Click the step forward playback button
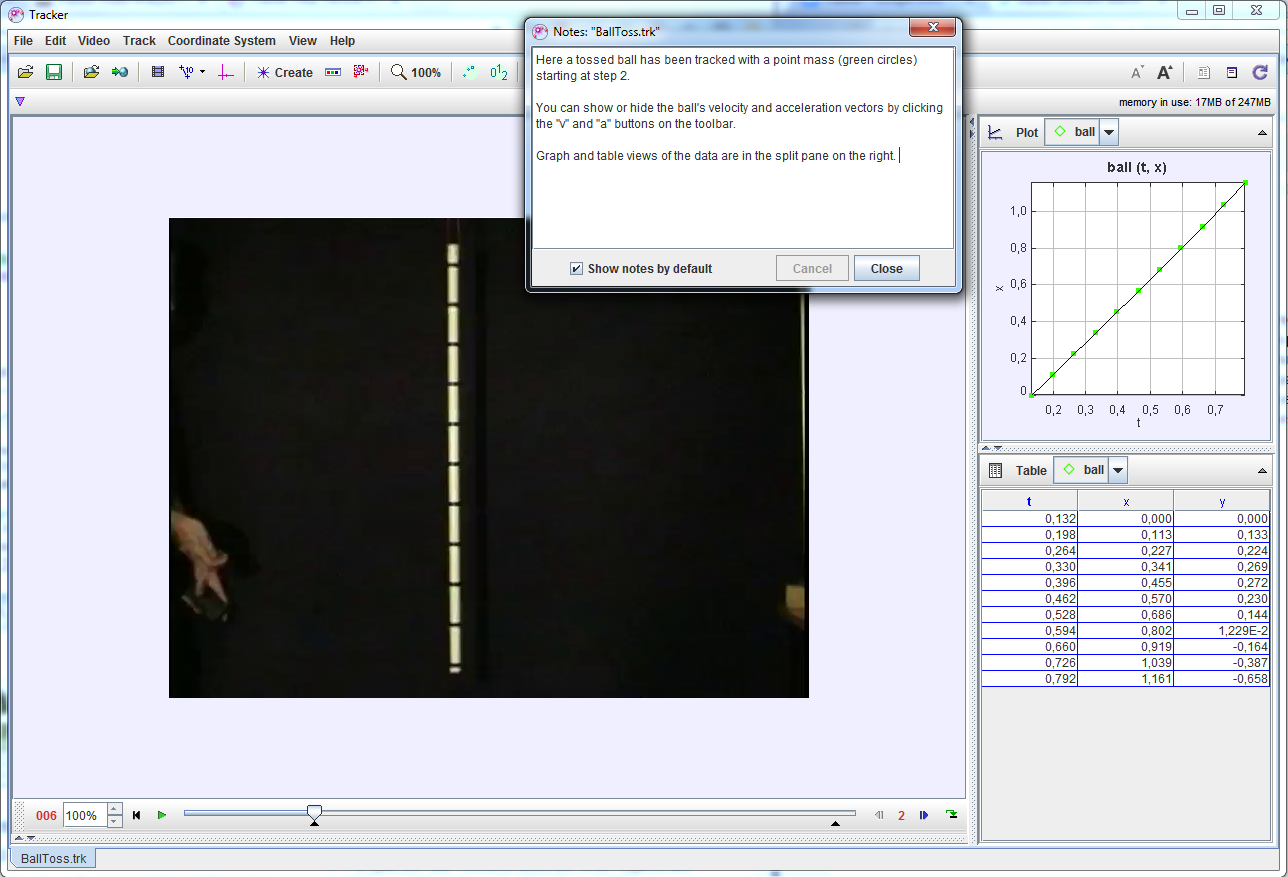The width and height of the screenshot is (1288, 877). click(923, 815)
